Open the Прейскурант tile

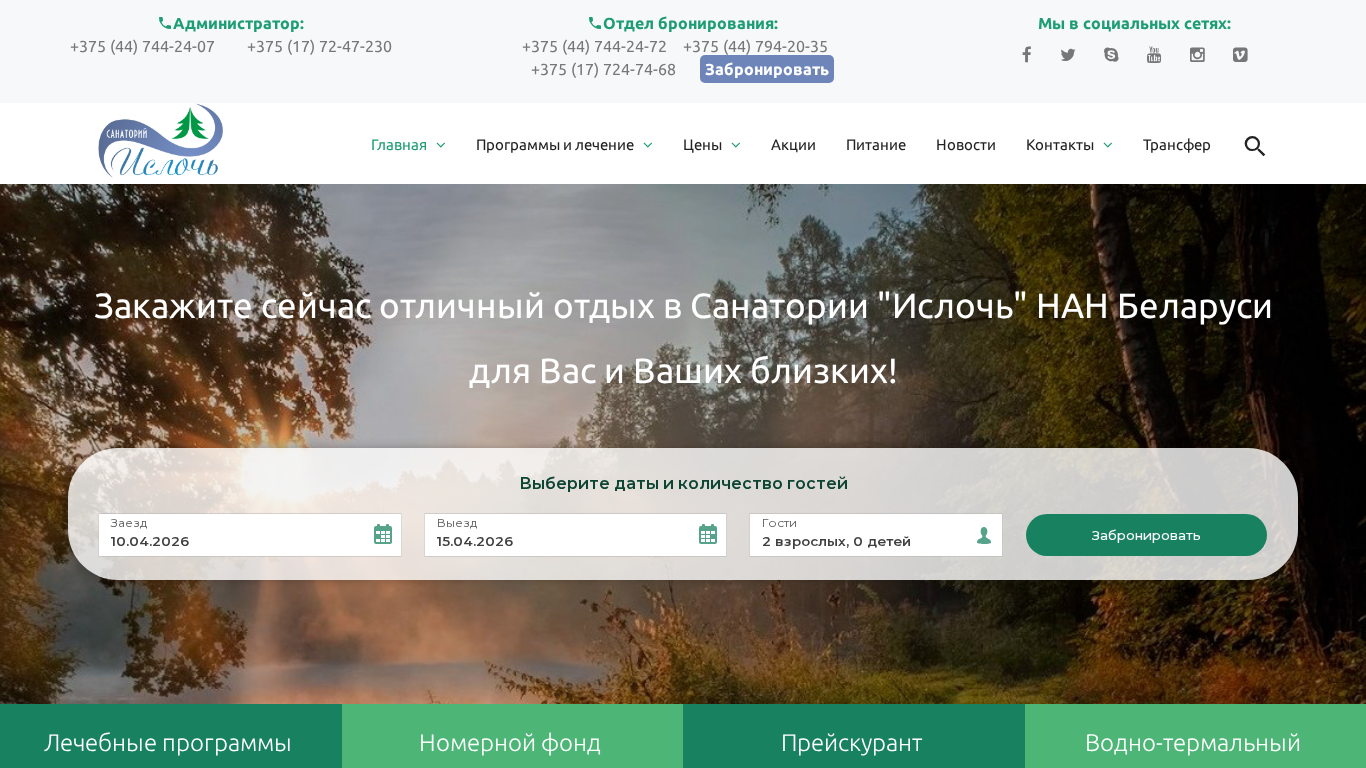point(854,736)
